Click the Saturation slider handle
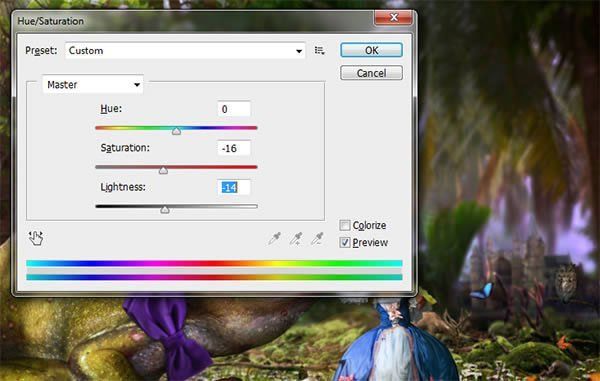Viewport: 600px width, 381px height. (x=163, y=170)
